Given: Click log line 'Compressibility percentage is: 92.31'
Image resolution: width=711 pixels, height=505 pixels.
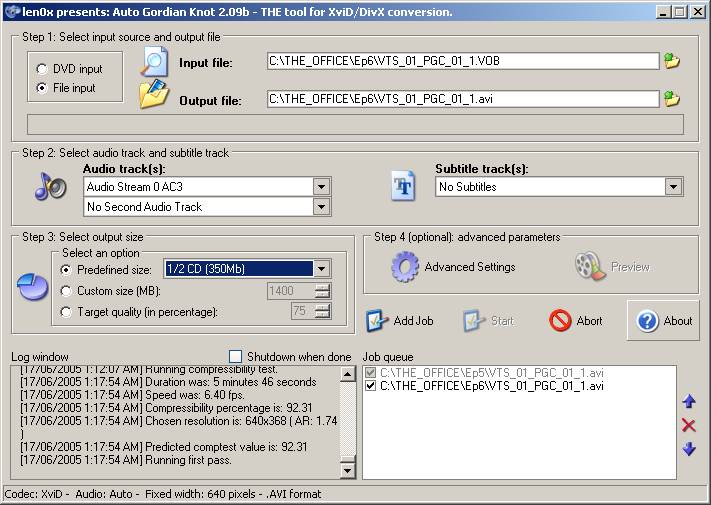Looking at the screenshot, I should [166, 408].
